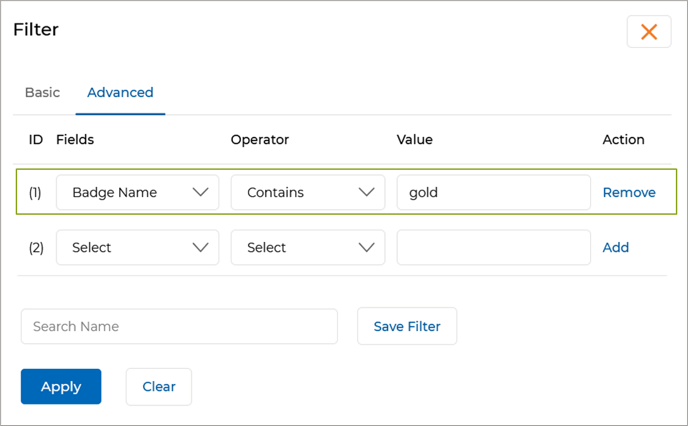Click the chevron in row 2 Operator select
Screen dimensions: 688x426
click(367, 247)
